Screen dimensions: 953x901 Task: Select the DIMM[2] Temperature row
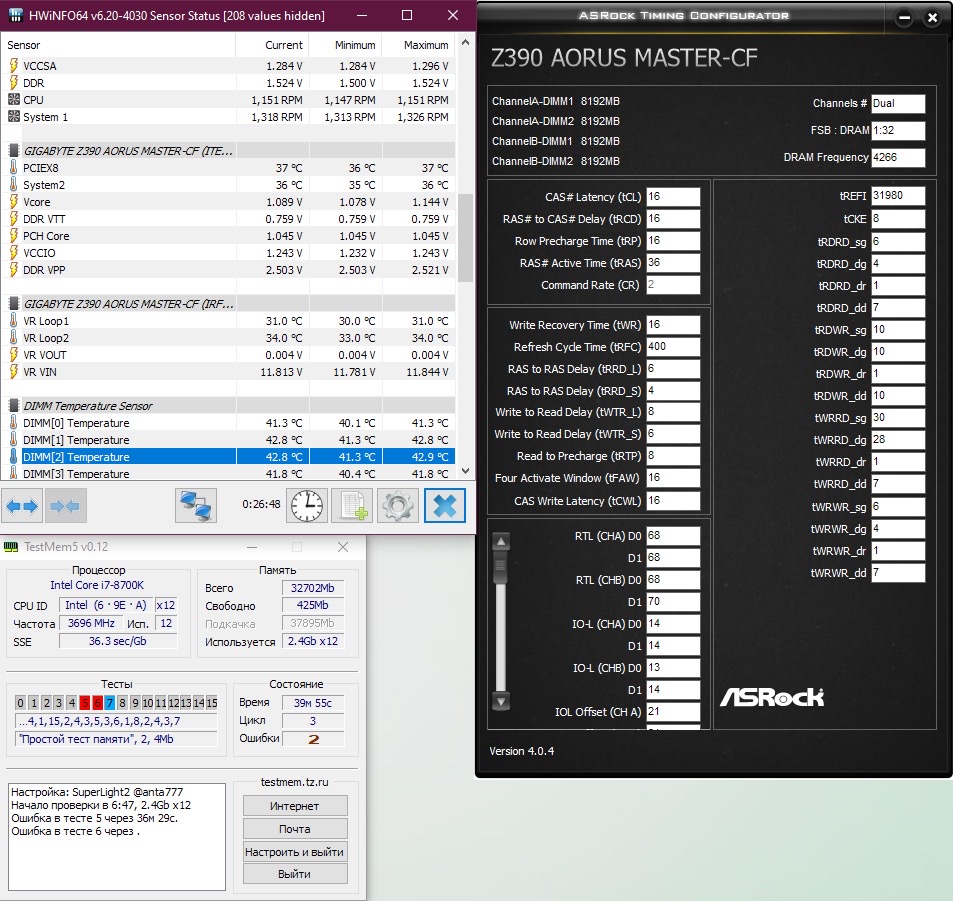click(228, 457)
